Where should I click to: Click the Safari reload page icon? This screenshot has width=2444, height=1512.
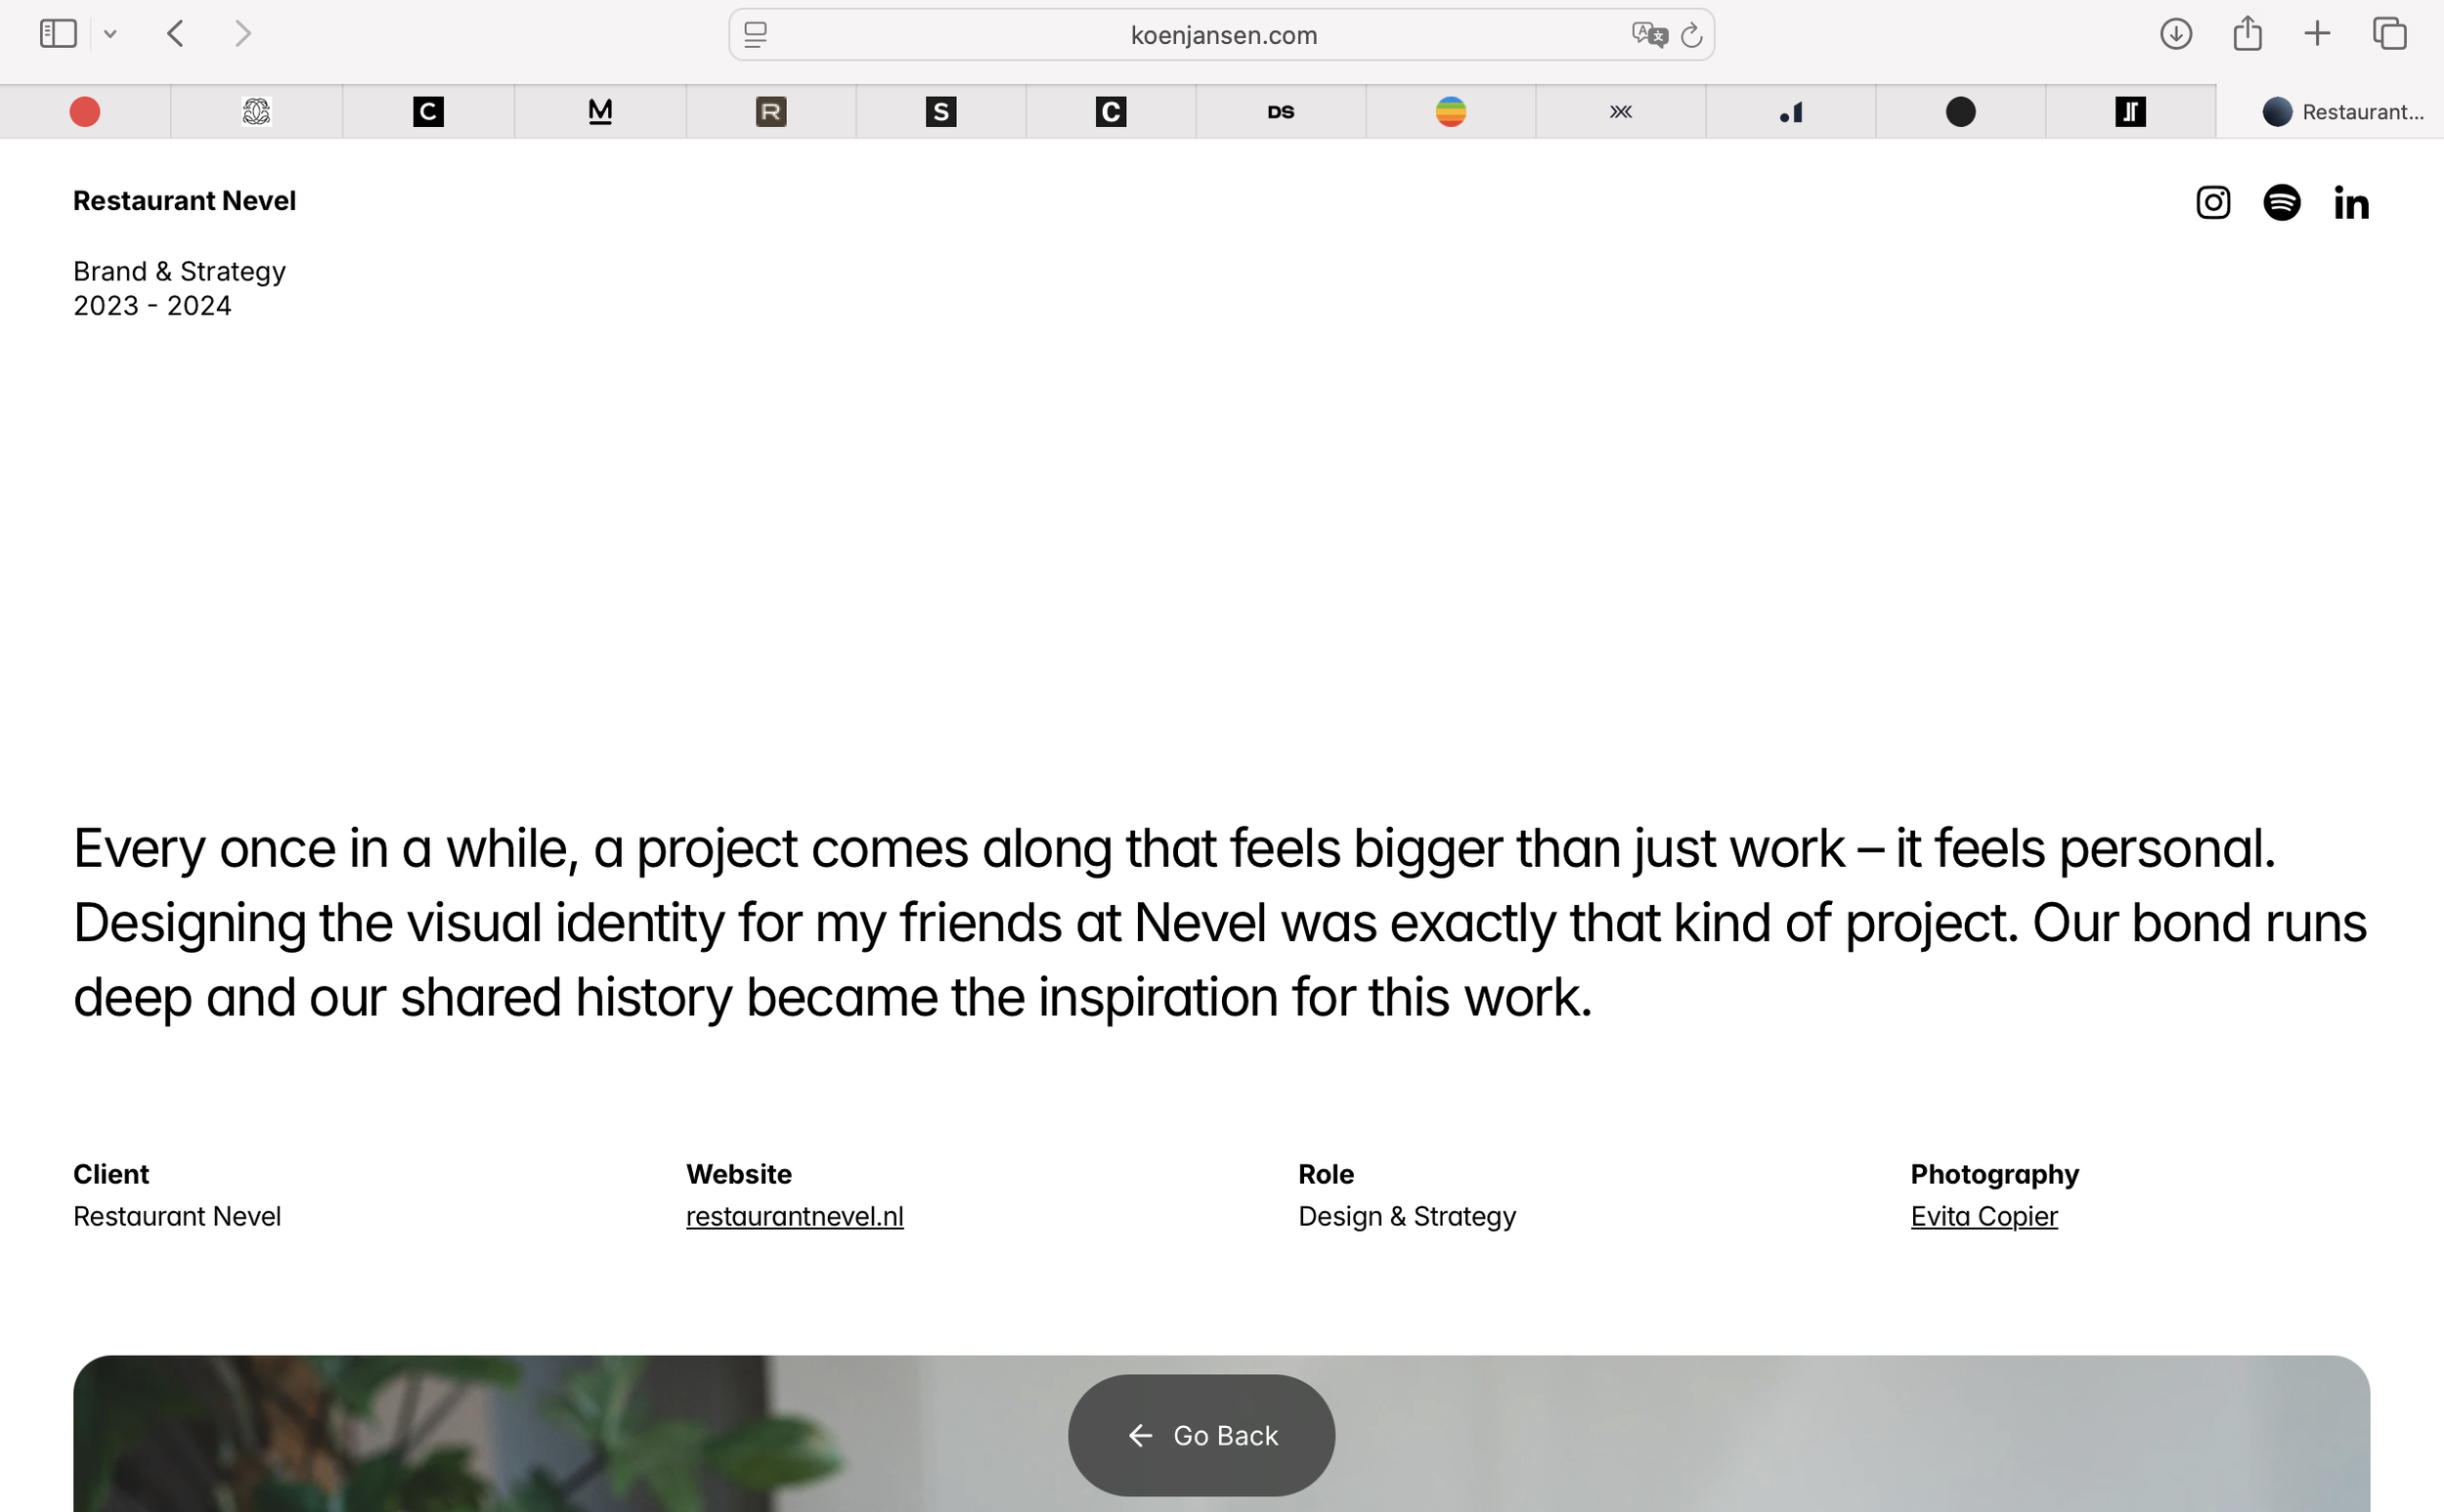[x=1691, y=36]
